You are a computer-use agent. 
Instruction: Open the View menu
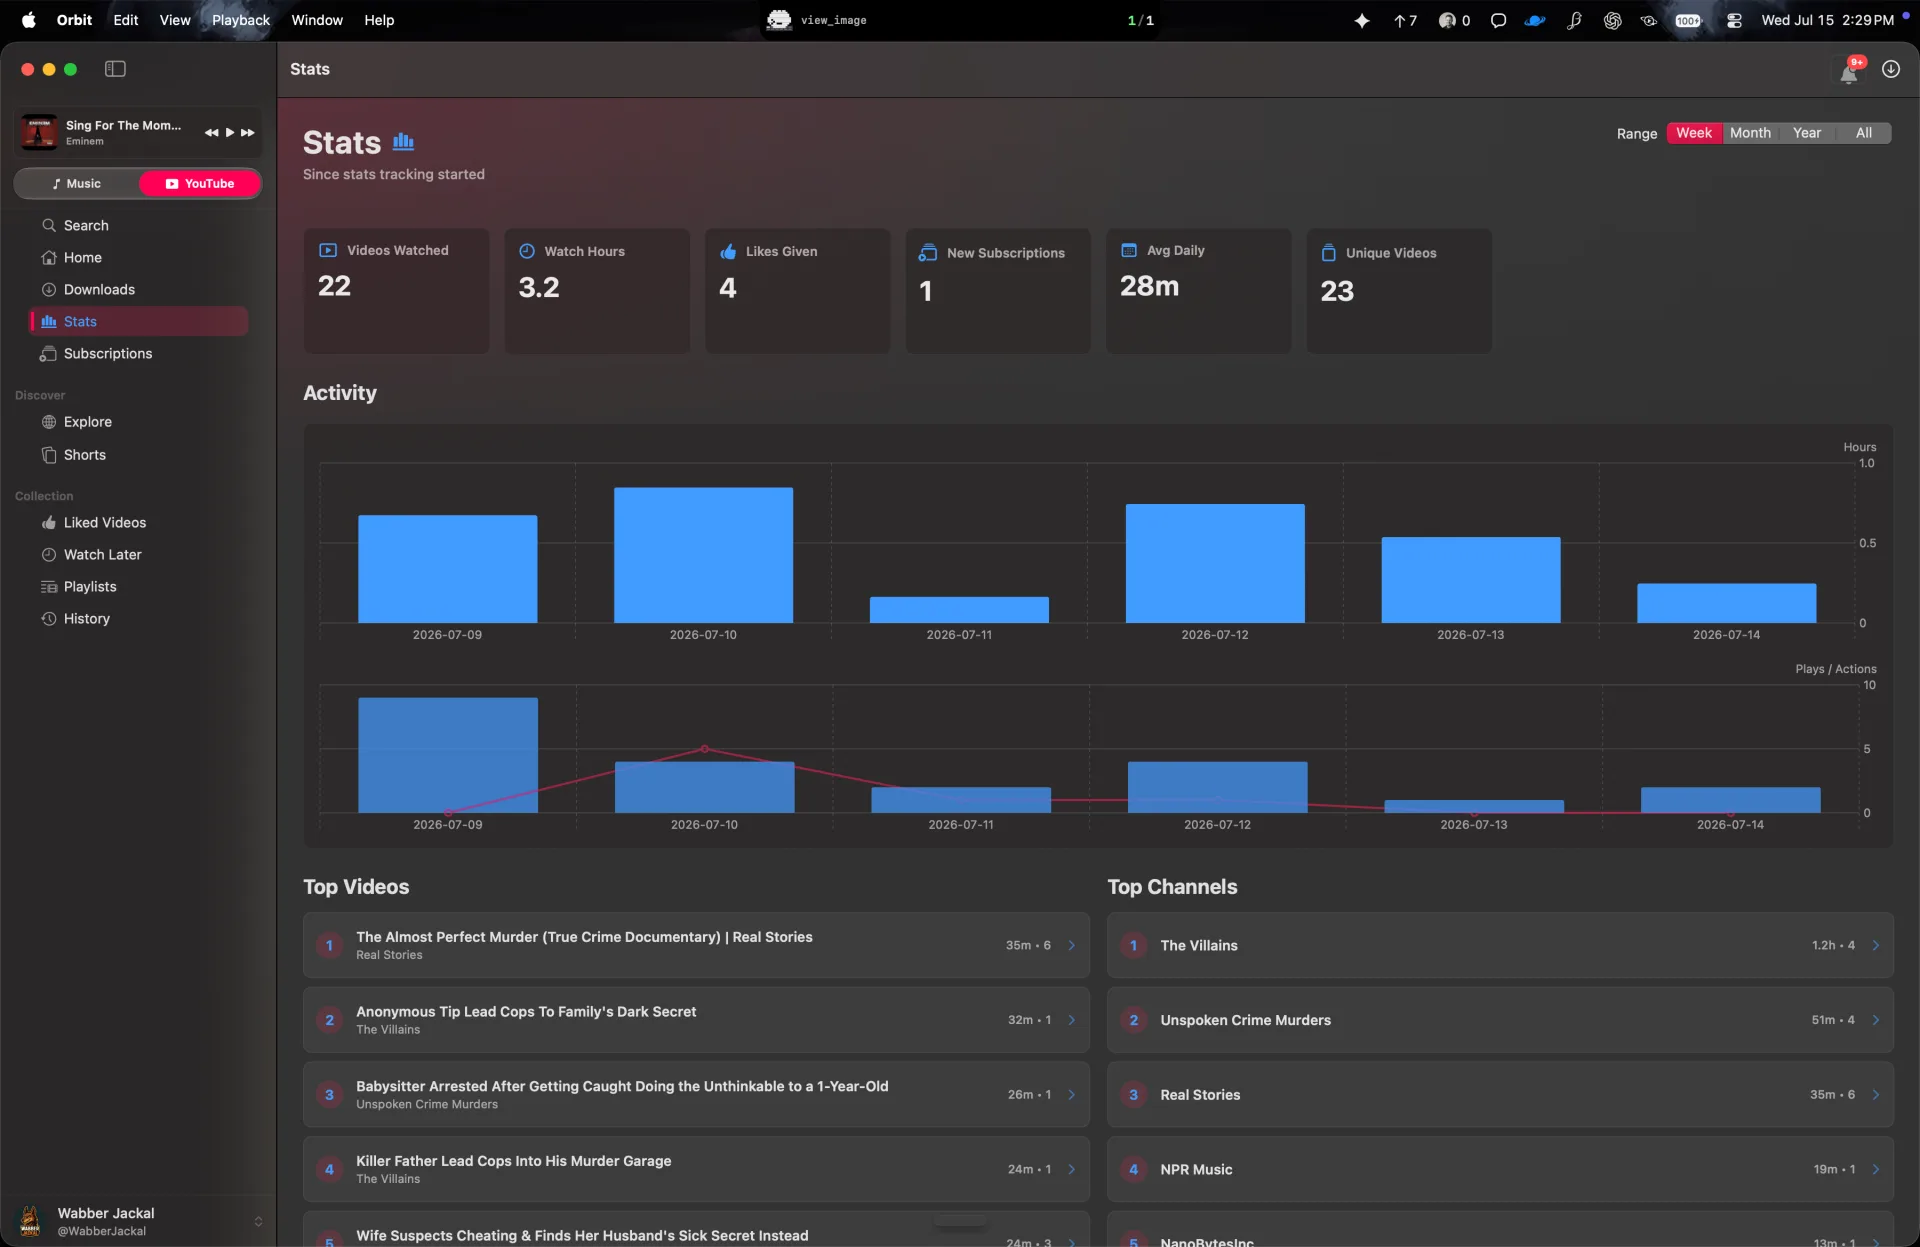click(x=175, y=20)
